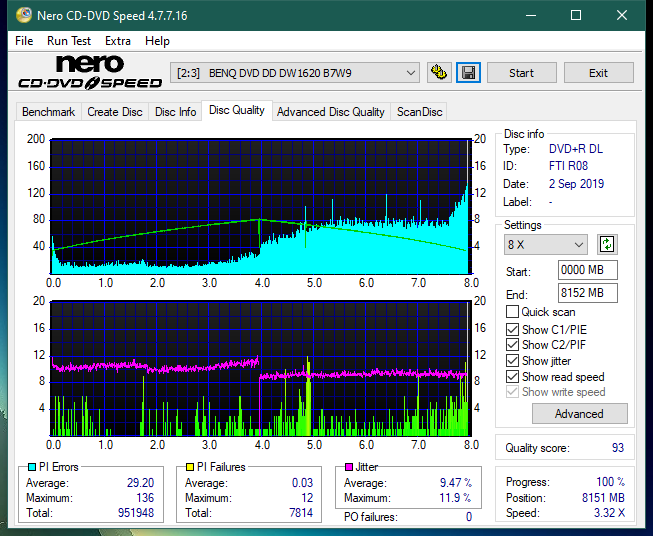Viewport: 653px width, 536px height.
Task: Click the PI Errors maximum value 136
Action: [145, 497]
